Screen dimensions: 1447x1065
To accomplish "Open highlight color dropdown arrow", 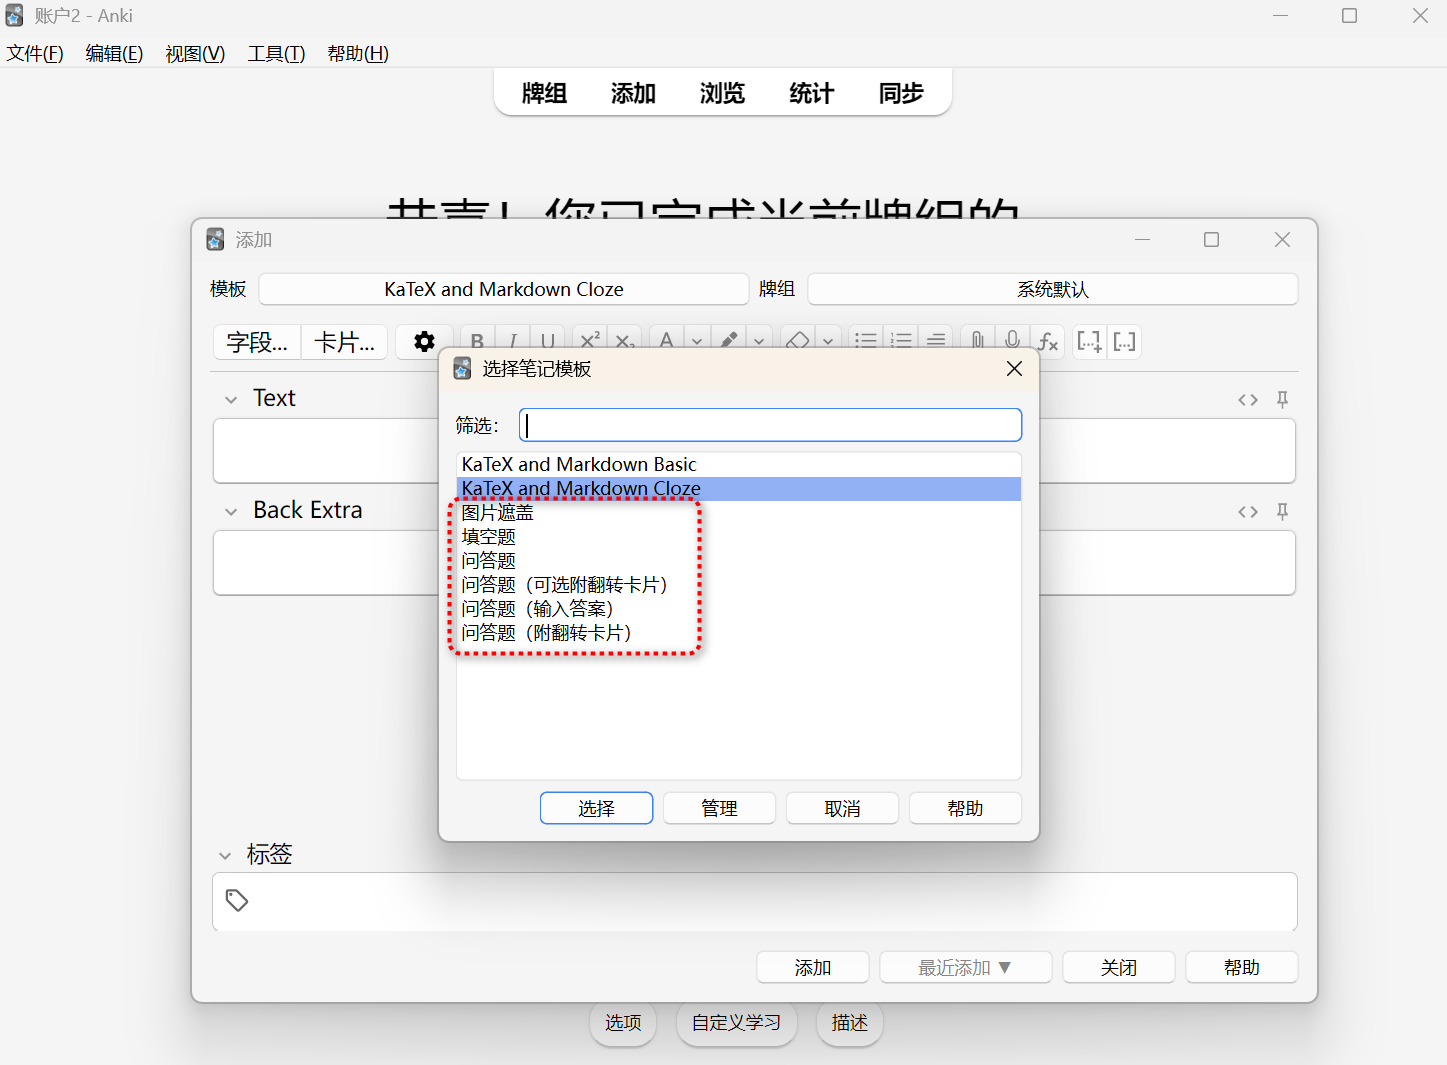I will coord(759,341).
